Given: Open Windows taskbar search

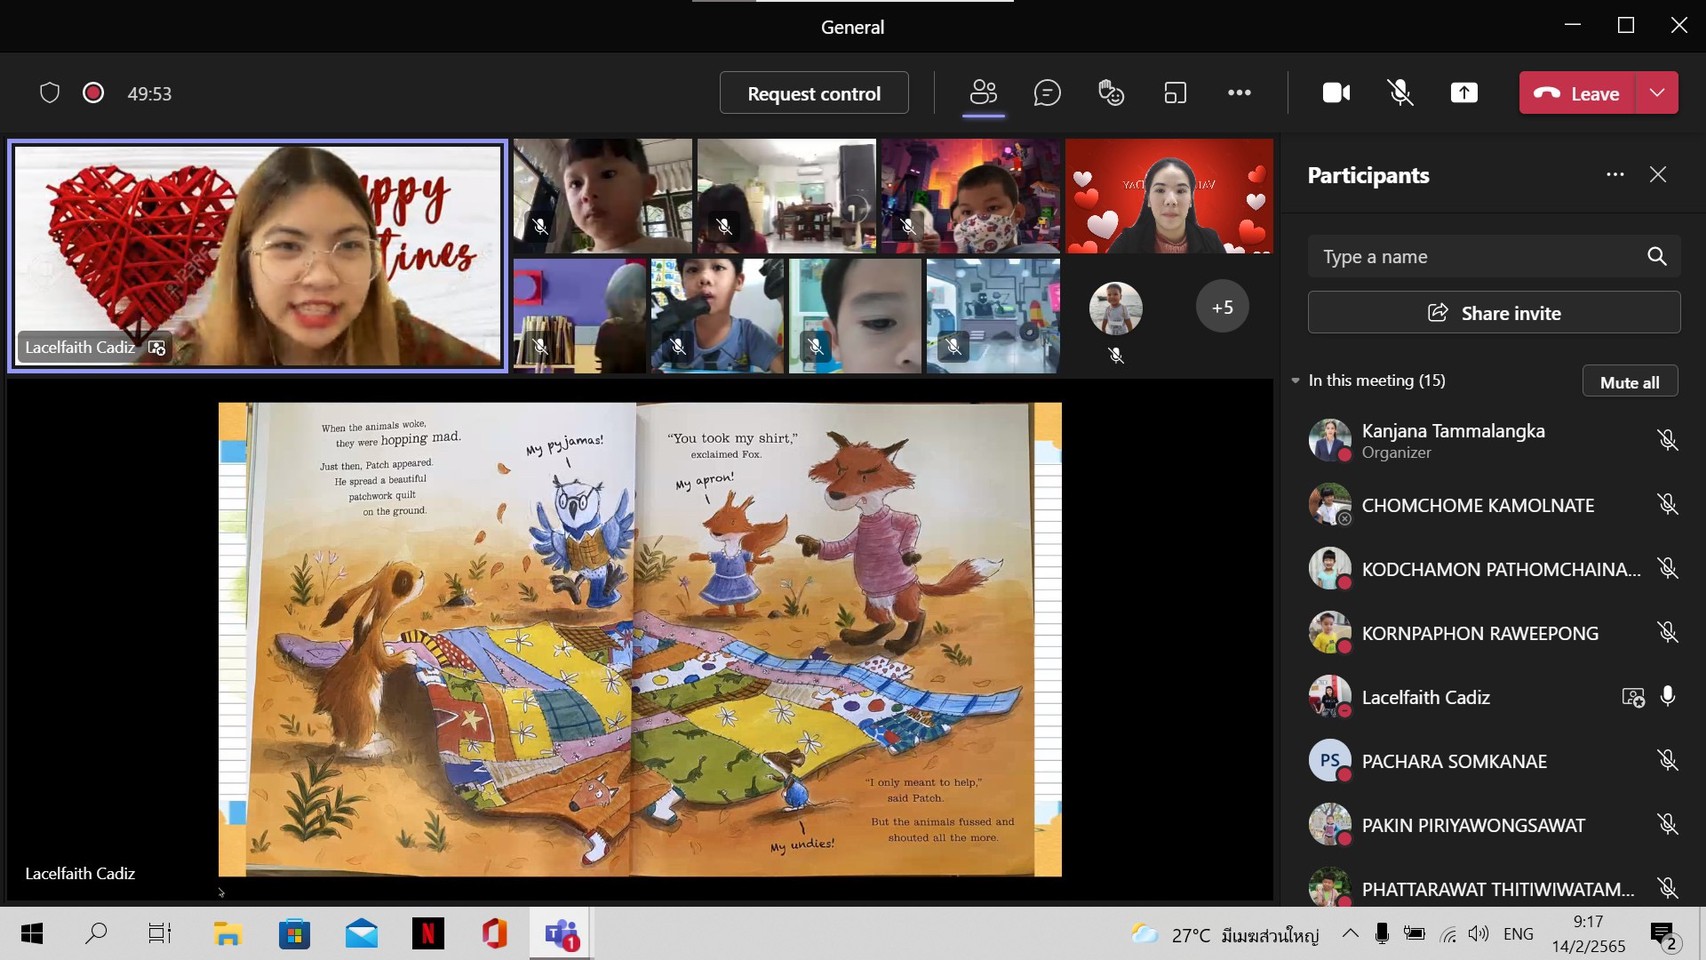Looking at the screenshot, I should coord(96,934).
